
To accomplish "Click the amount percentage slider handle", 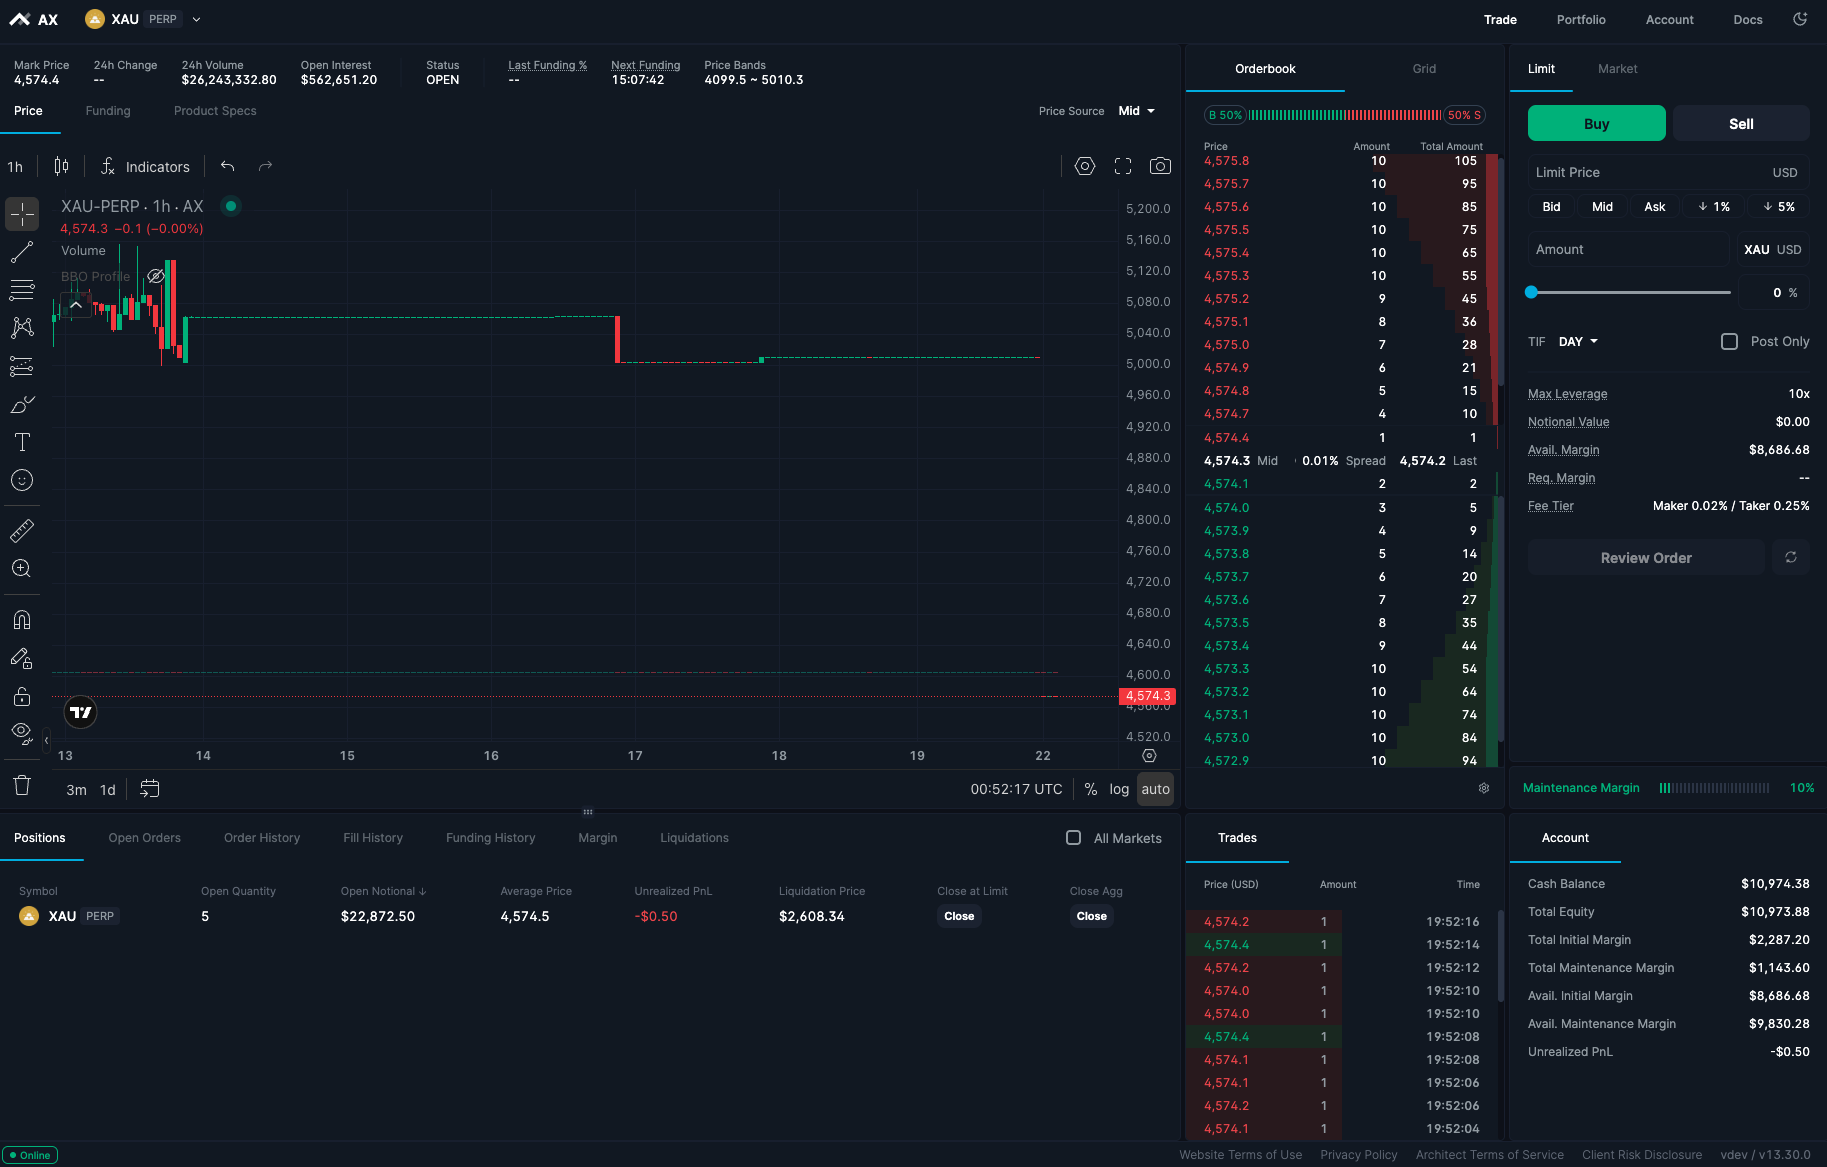I will [1531, 292].
